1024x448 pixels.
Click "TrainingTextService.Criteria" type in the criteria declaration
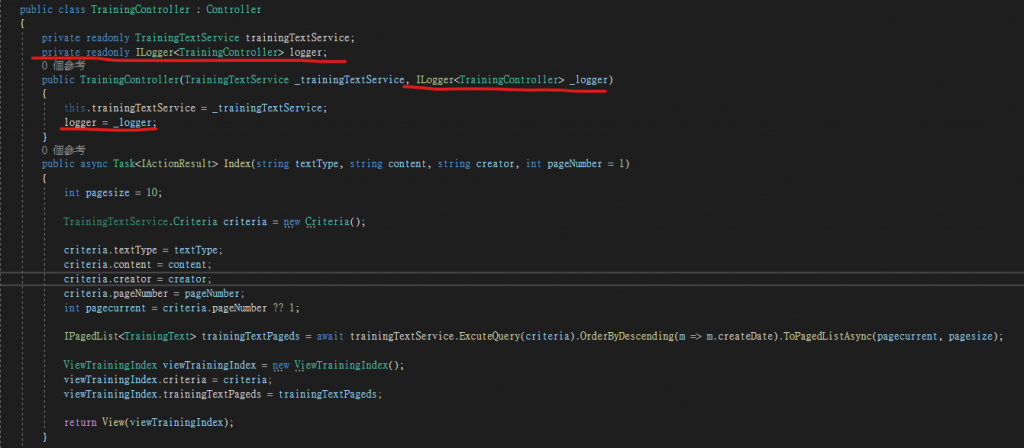click(x=140, y=221)
